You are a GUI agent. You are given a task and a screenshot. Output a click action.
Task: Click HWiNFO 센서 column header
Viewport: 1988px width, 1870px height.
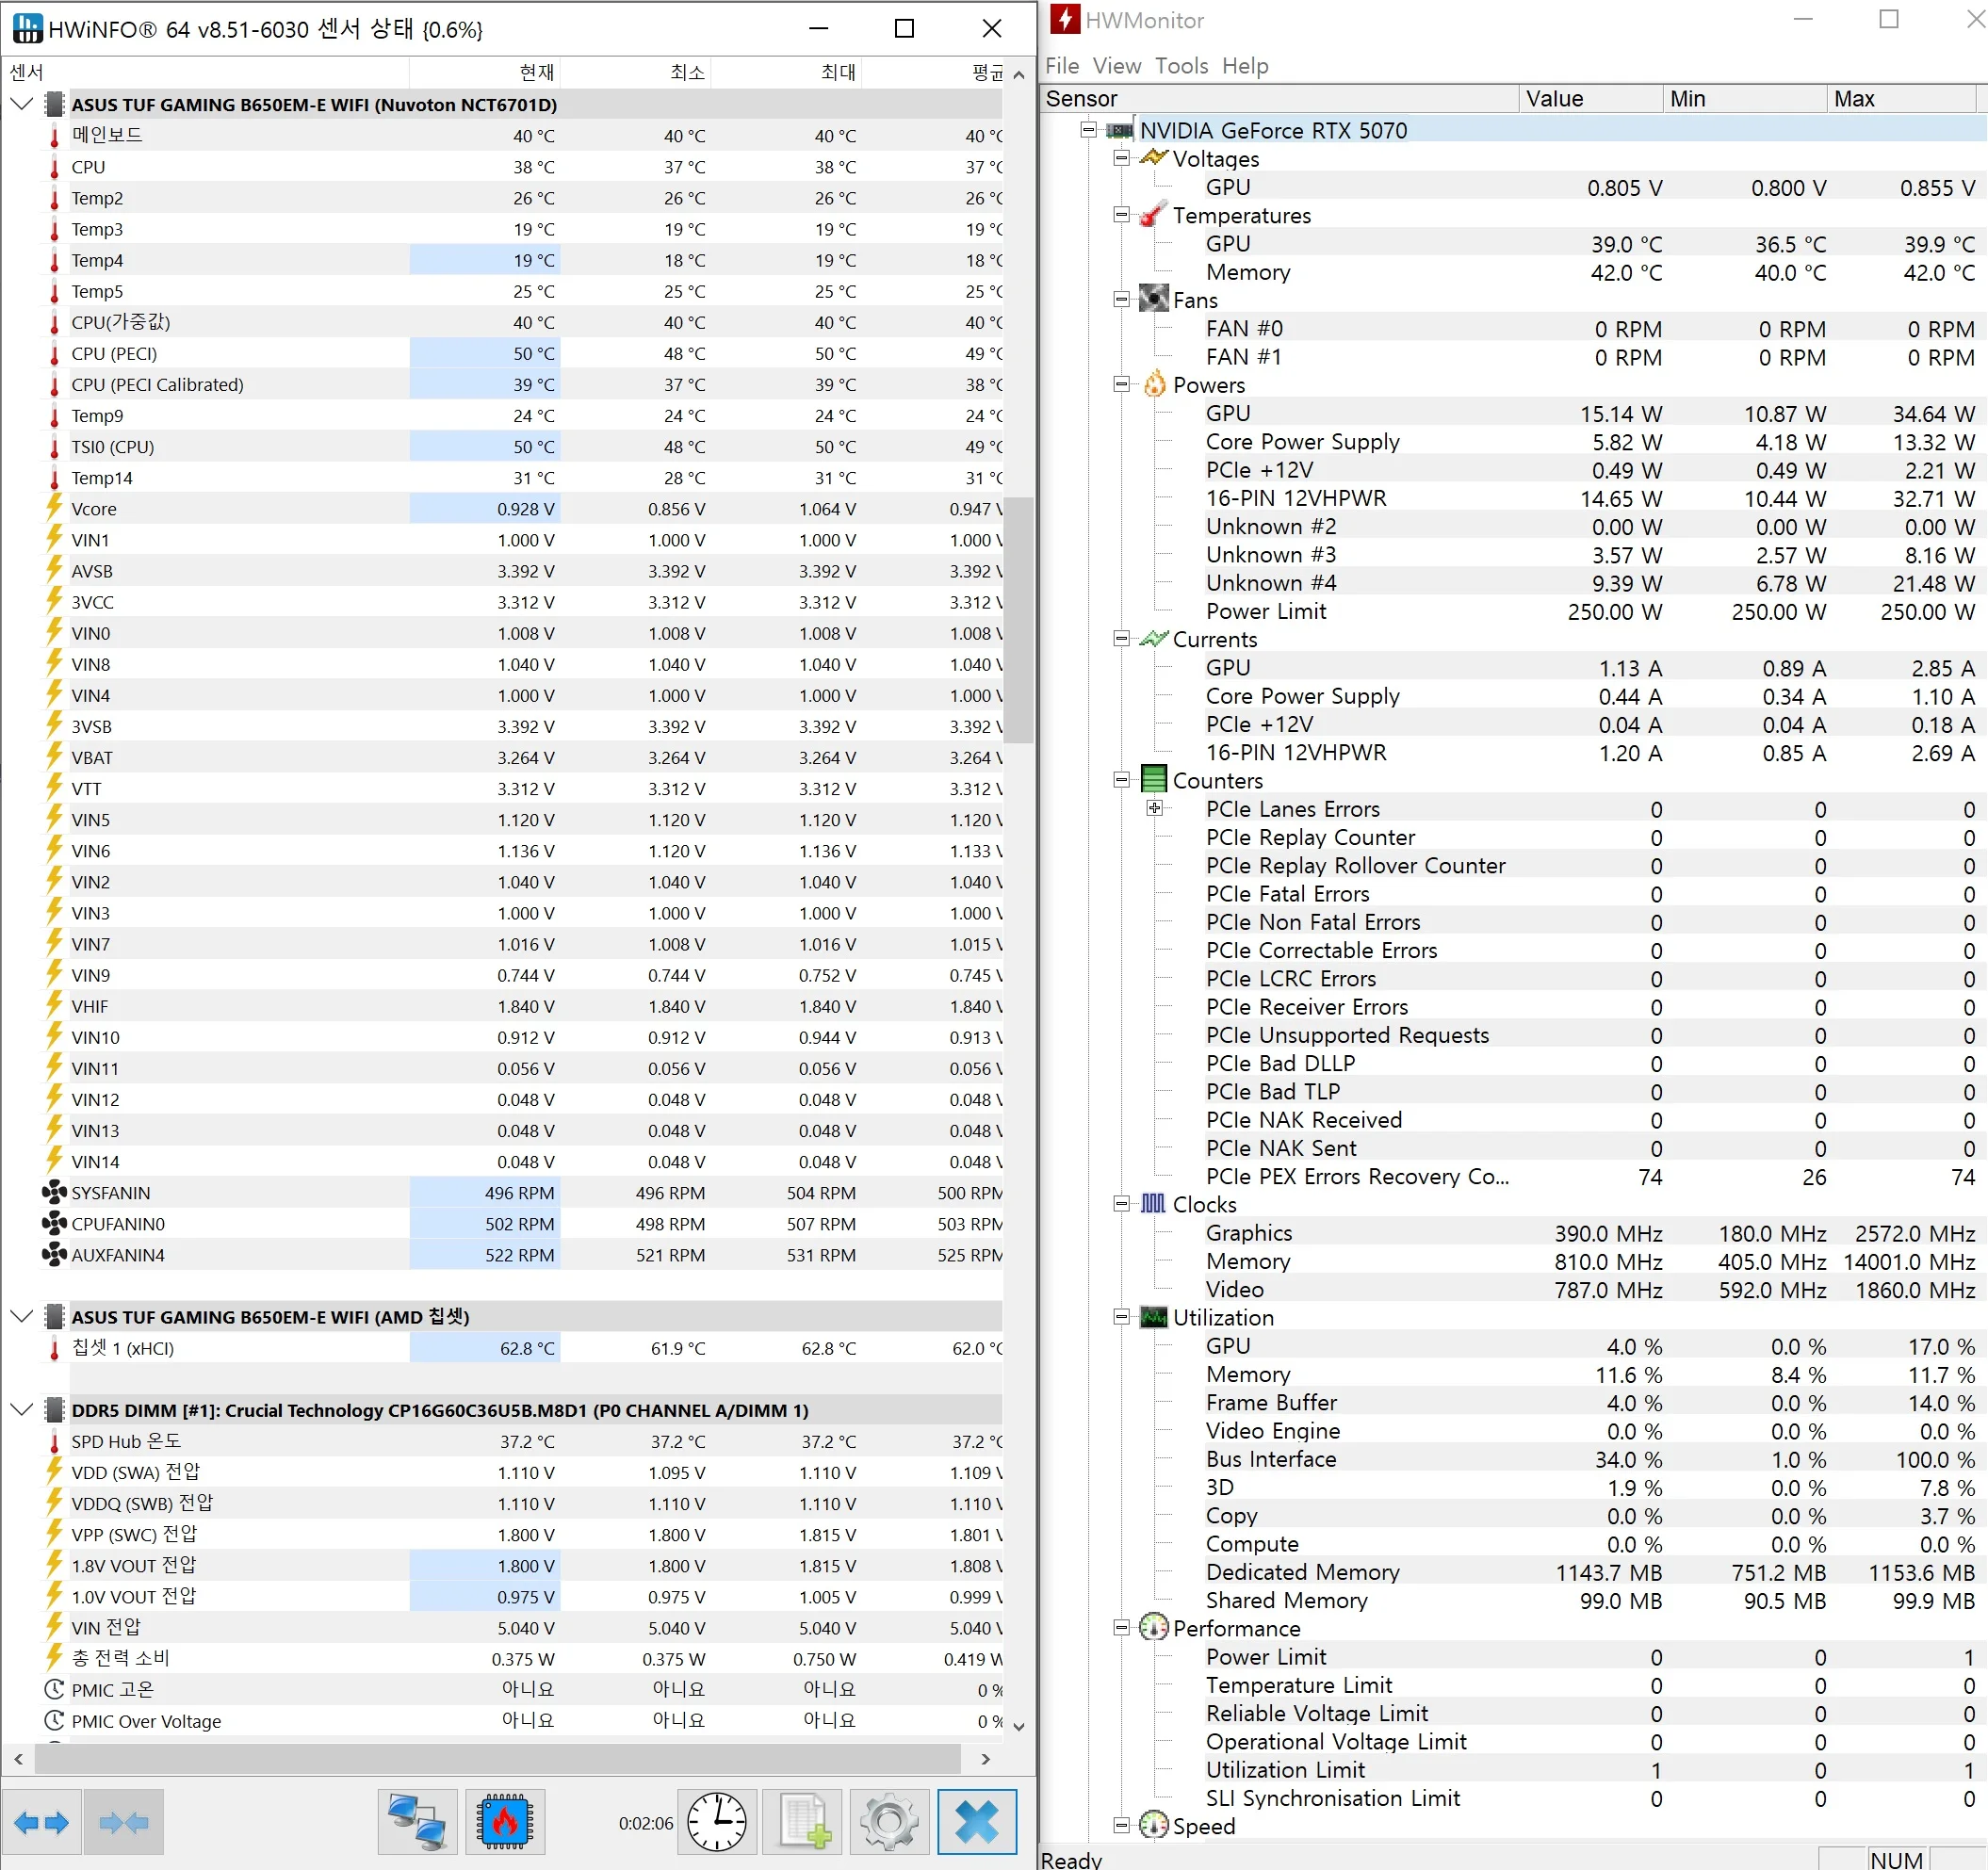click(x=207, y=72)
